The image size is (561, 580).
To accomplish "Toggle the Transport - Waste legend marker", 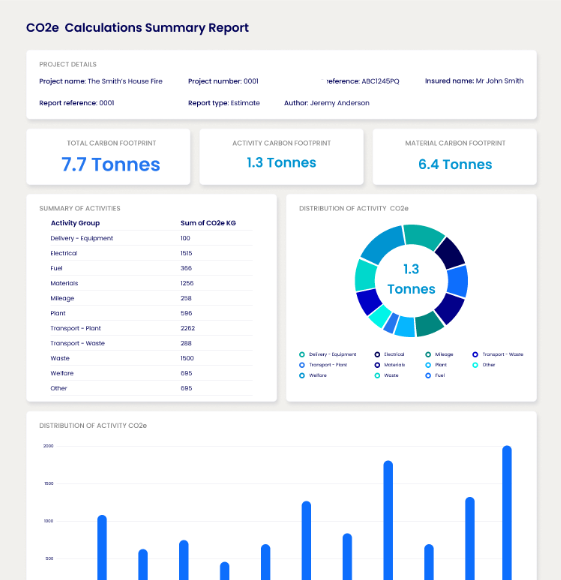I will (475, 354).
